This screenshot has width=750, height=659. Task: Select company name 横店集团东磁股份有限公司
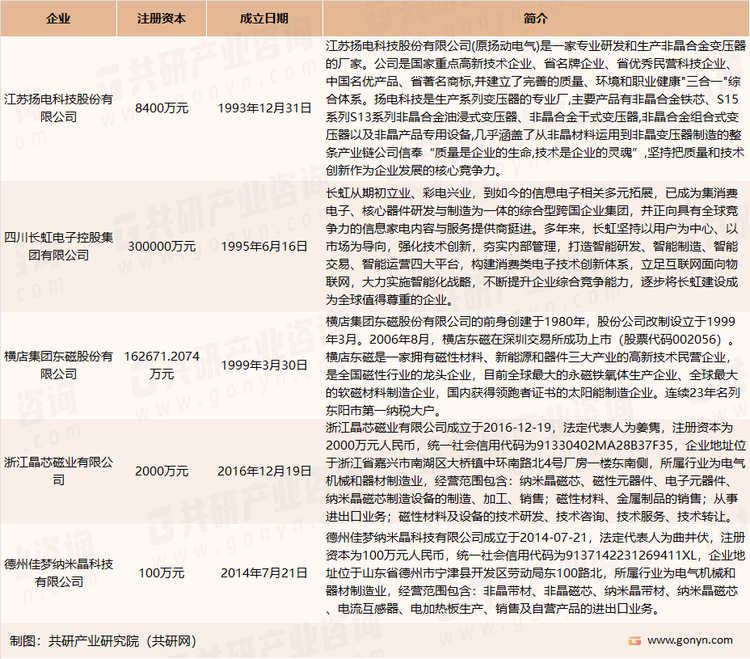pos(58,365)
